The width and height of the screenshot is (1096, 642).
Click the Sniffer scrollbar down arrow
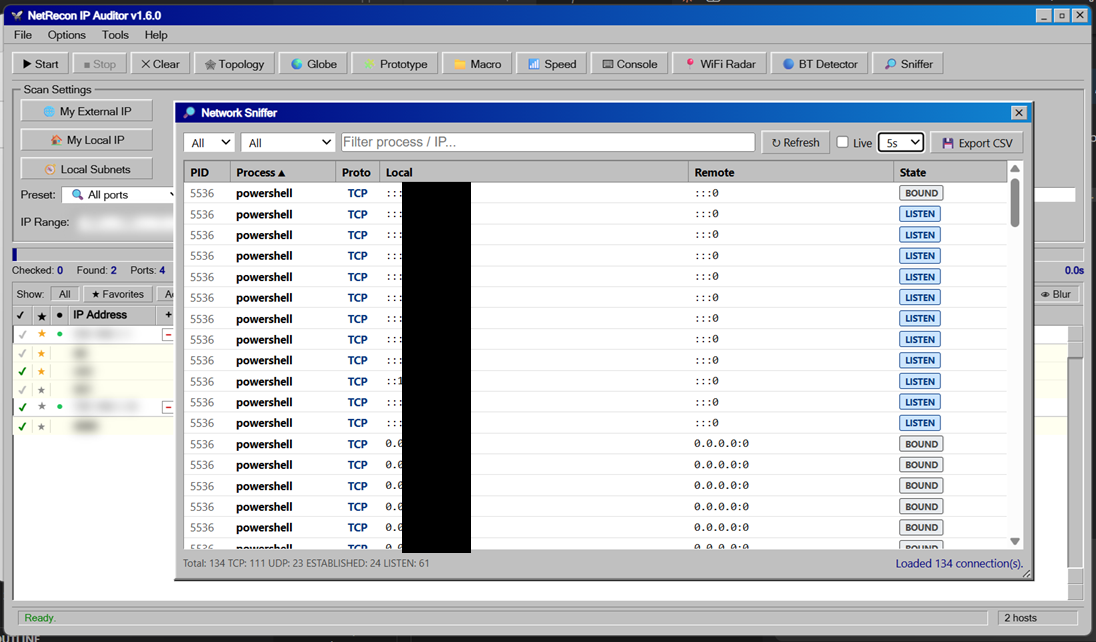pyautogui.click(x=1014, y=541)
